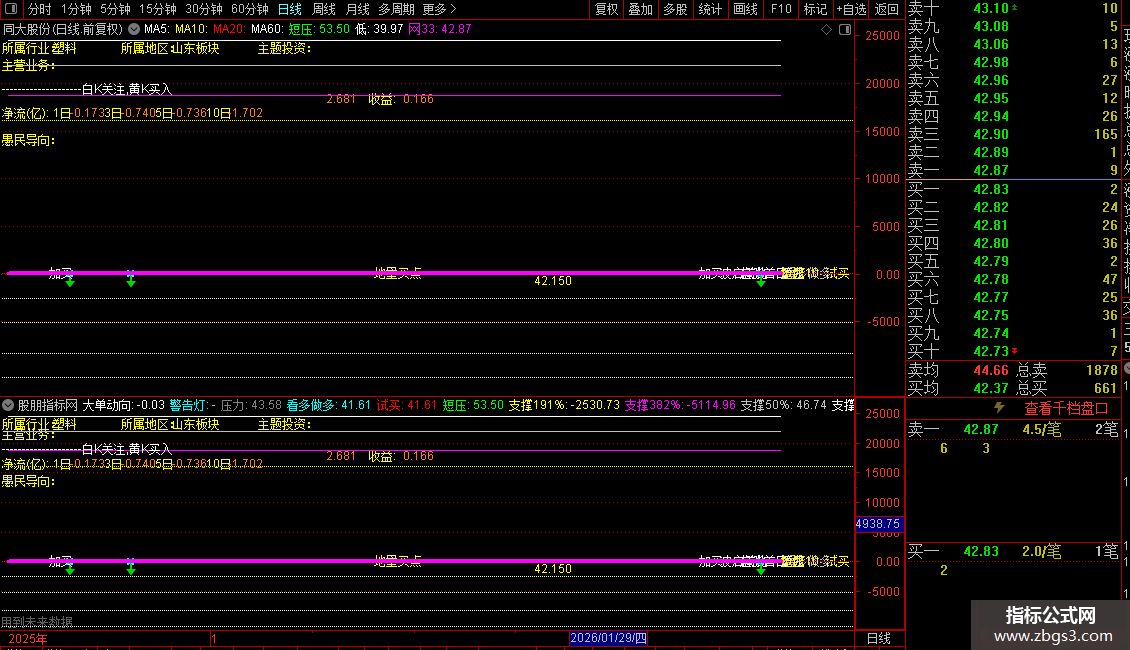Screen dimensions: 1130x650
Task: Click the 标记 mark button
Action: point(815,9)
